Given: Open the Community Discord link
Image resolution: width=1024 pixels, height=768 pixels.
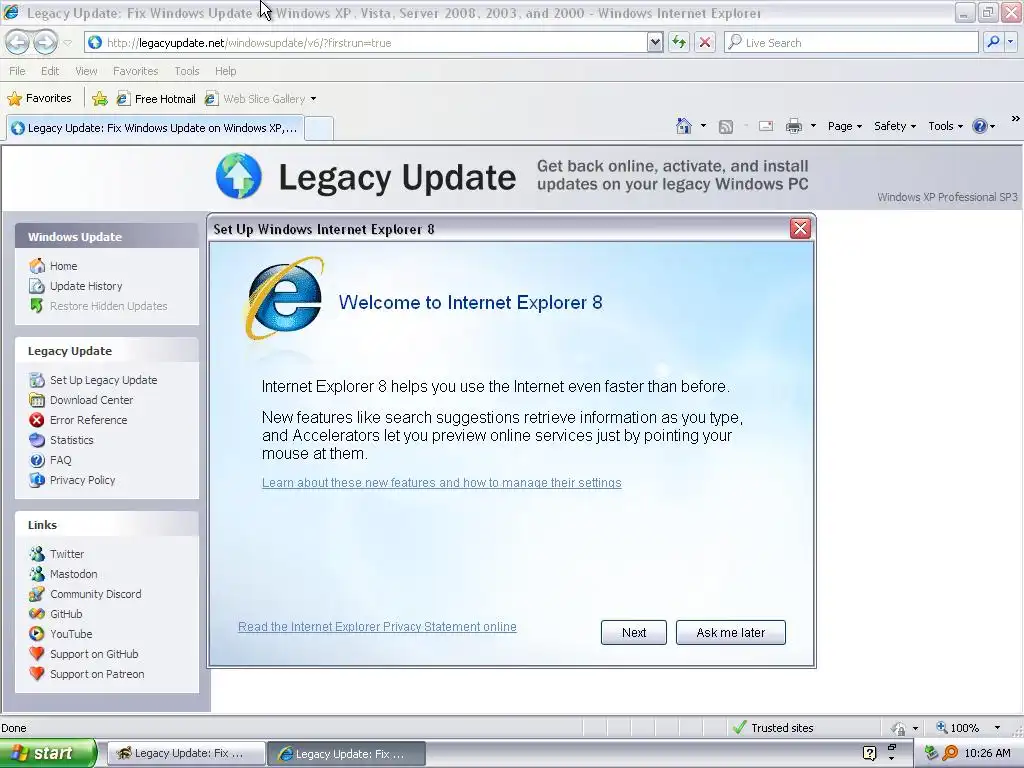Looking at the screenshot, I should tap(95, 594).
